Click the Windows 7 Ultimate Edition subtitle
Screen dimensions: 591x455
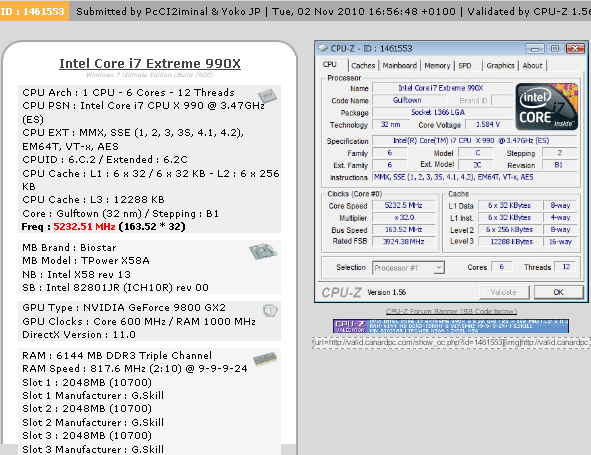(150, 75)
